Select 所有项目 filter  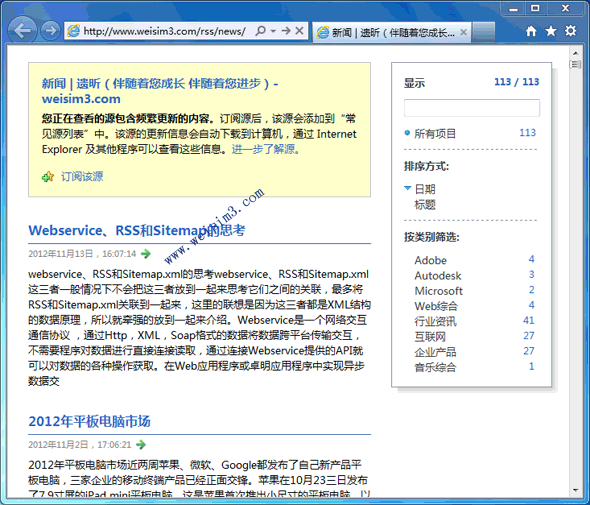tap(435, 134)
